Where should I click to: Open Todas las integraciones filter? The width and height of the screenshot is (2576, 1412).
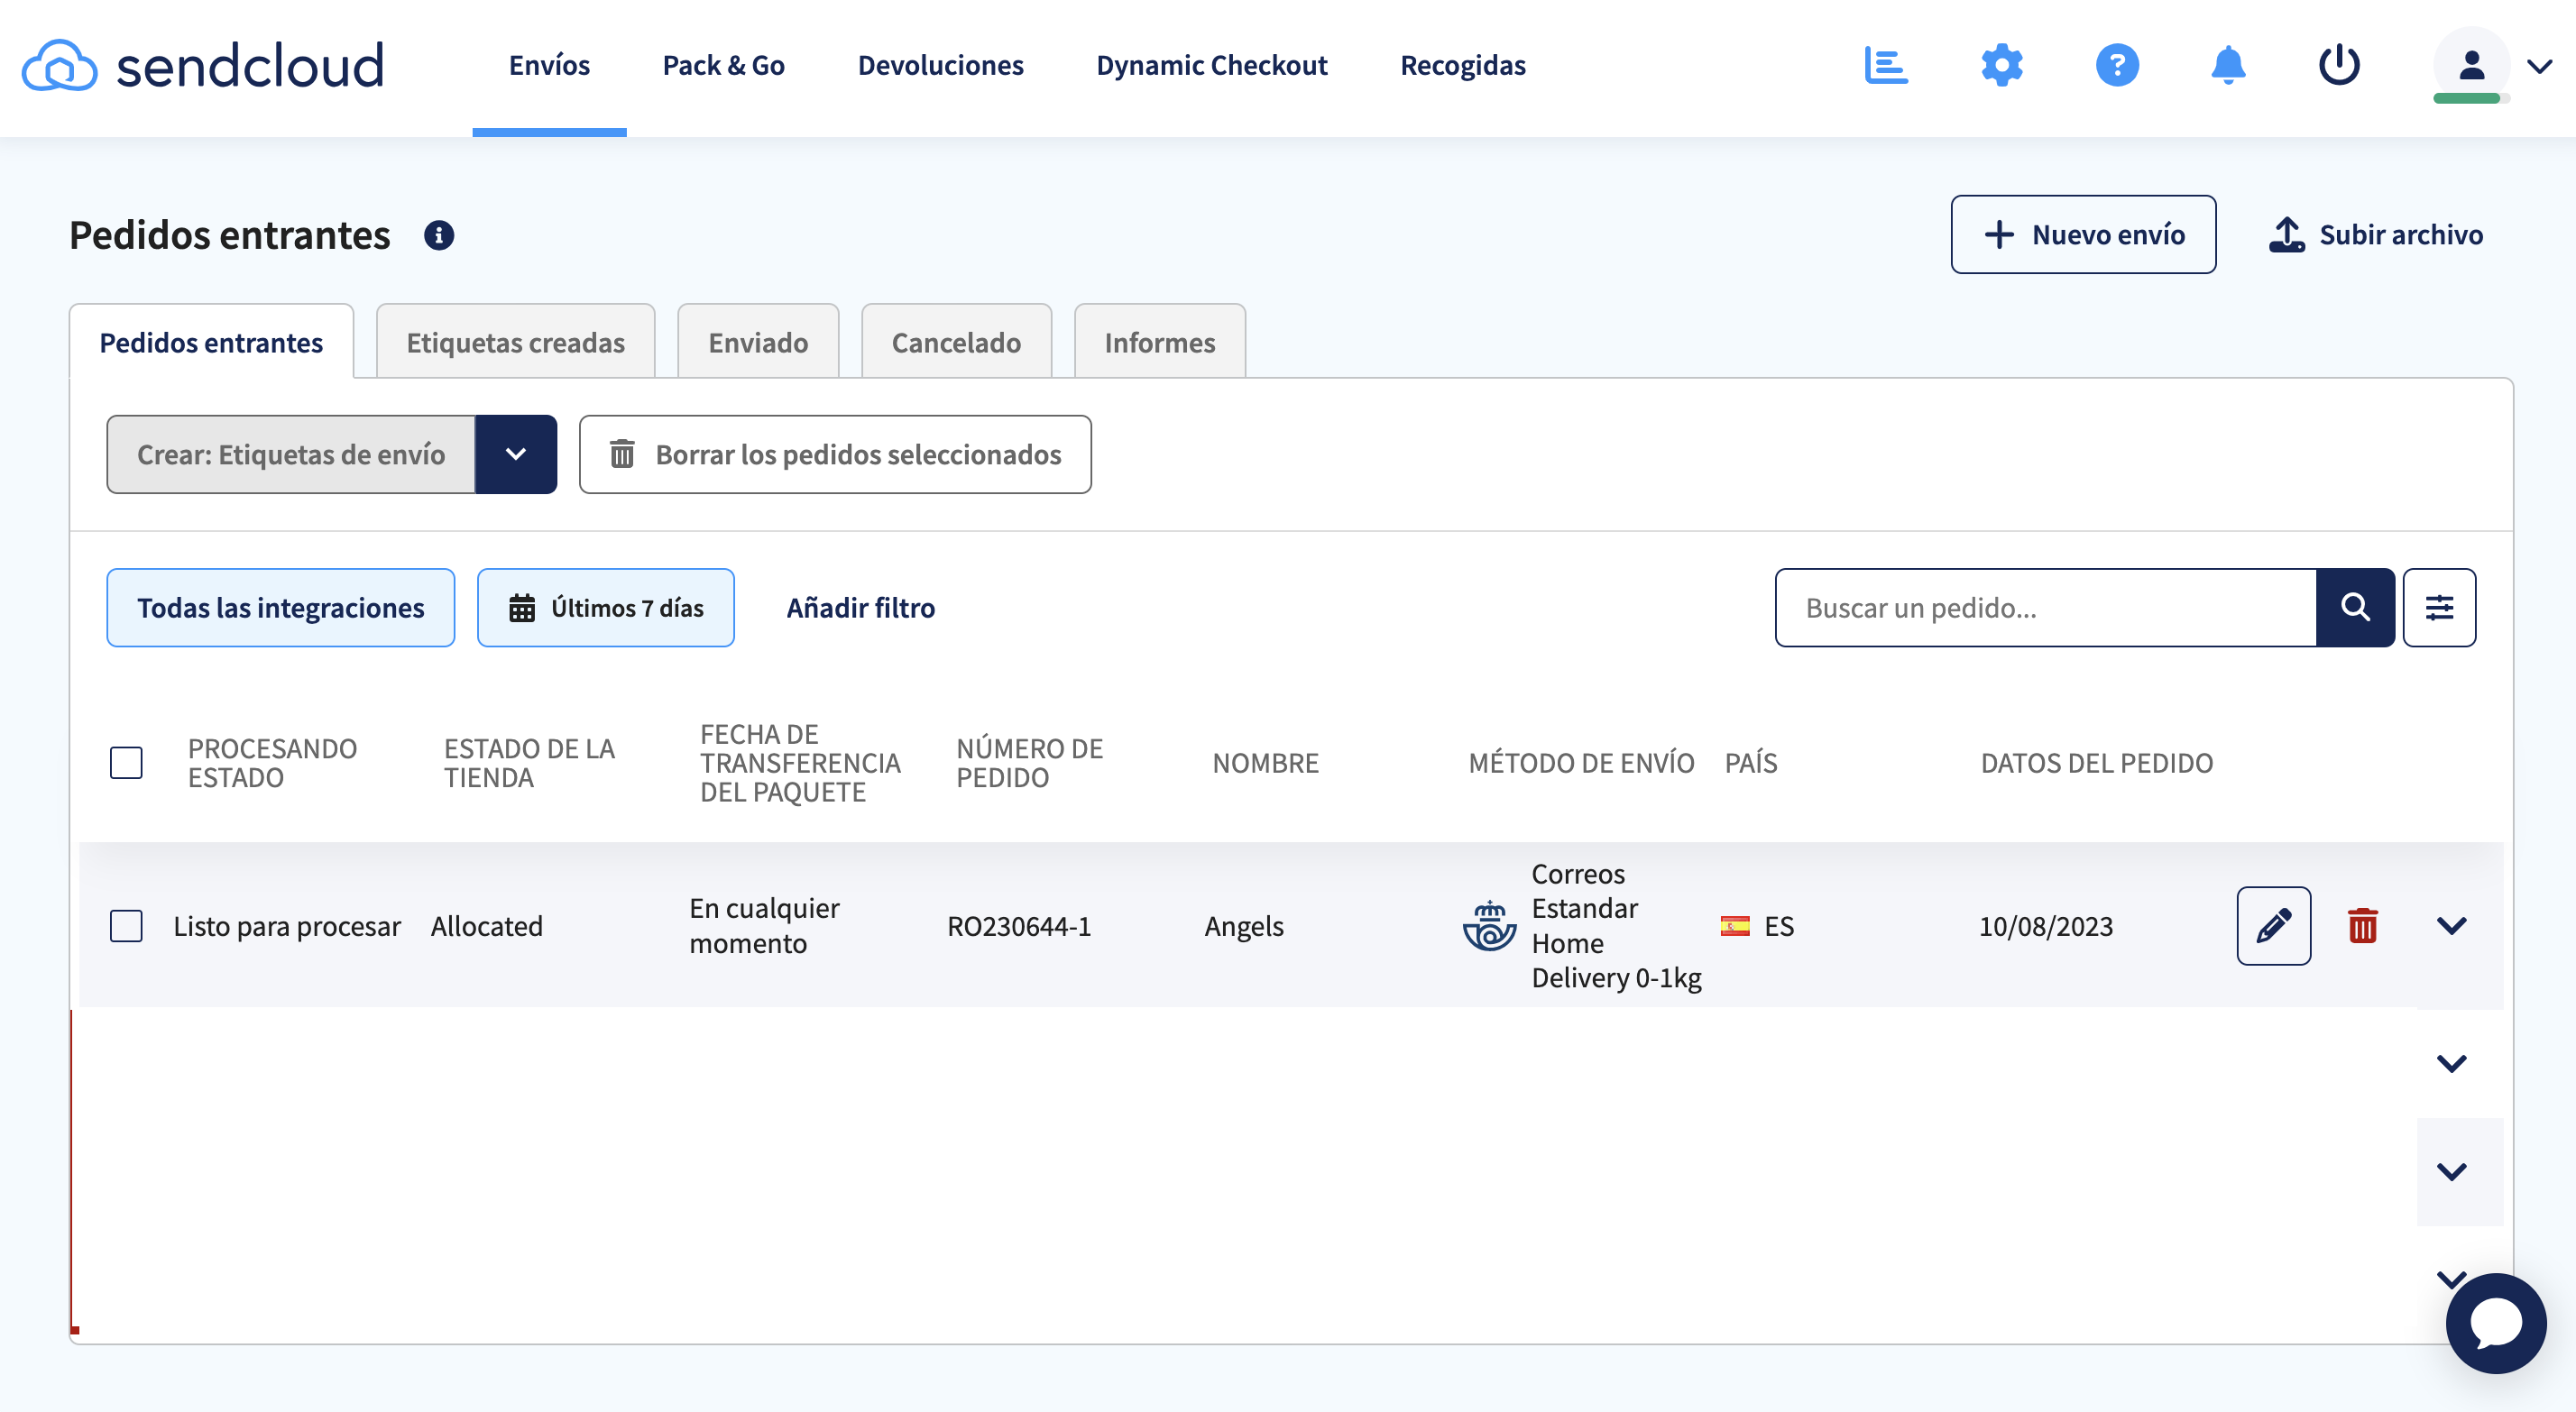[x=280, y=607]
